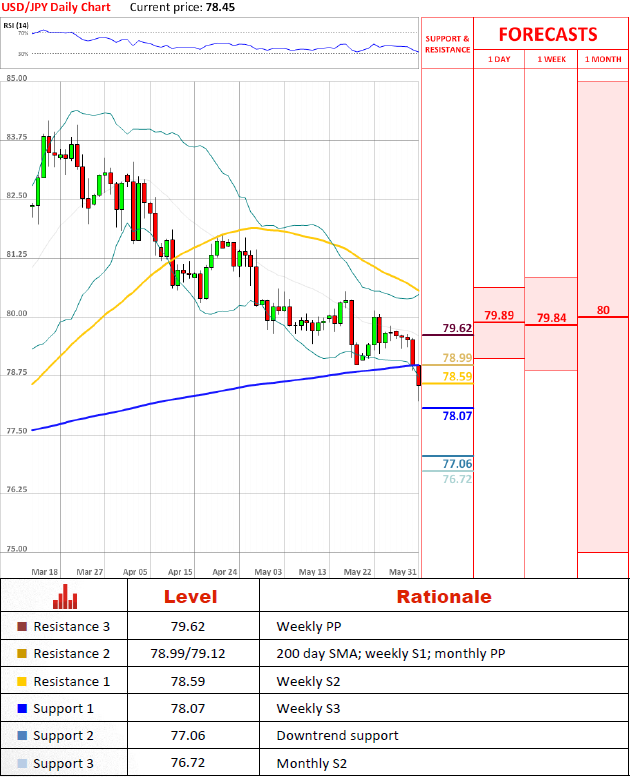Click the 1 week forecast value 79.84

(x=551, y=318)
